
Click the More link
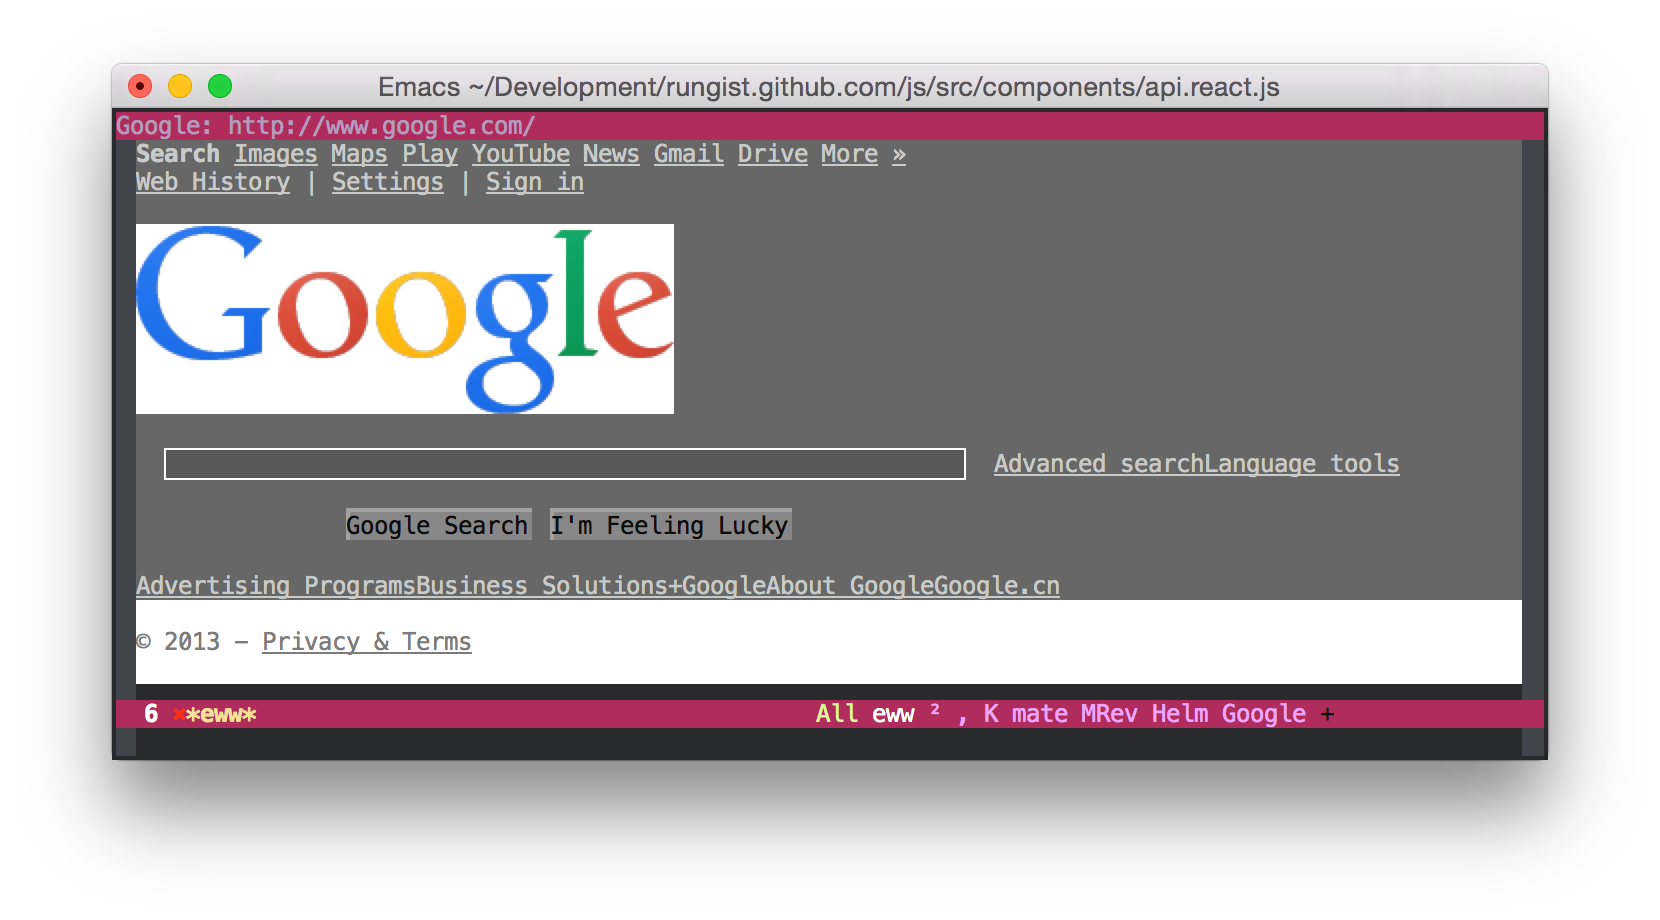tap(849, 154)
